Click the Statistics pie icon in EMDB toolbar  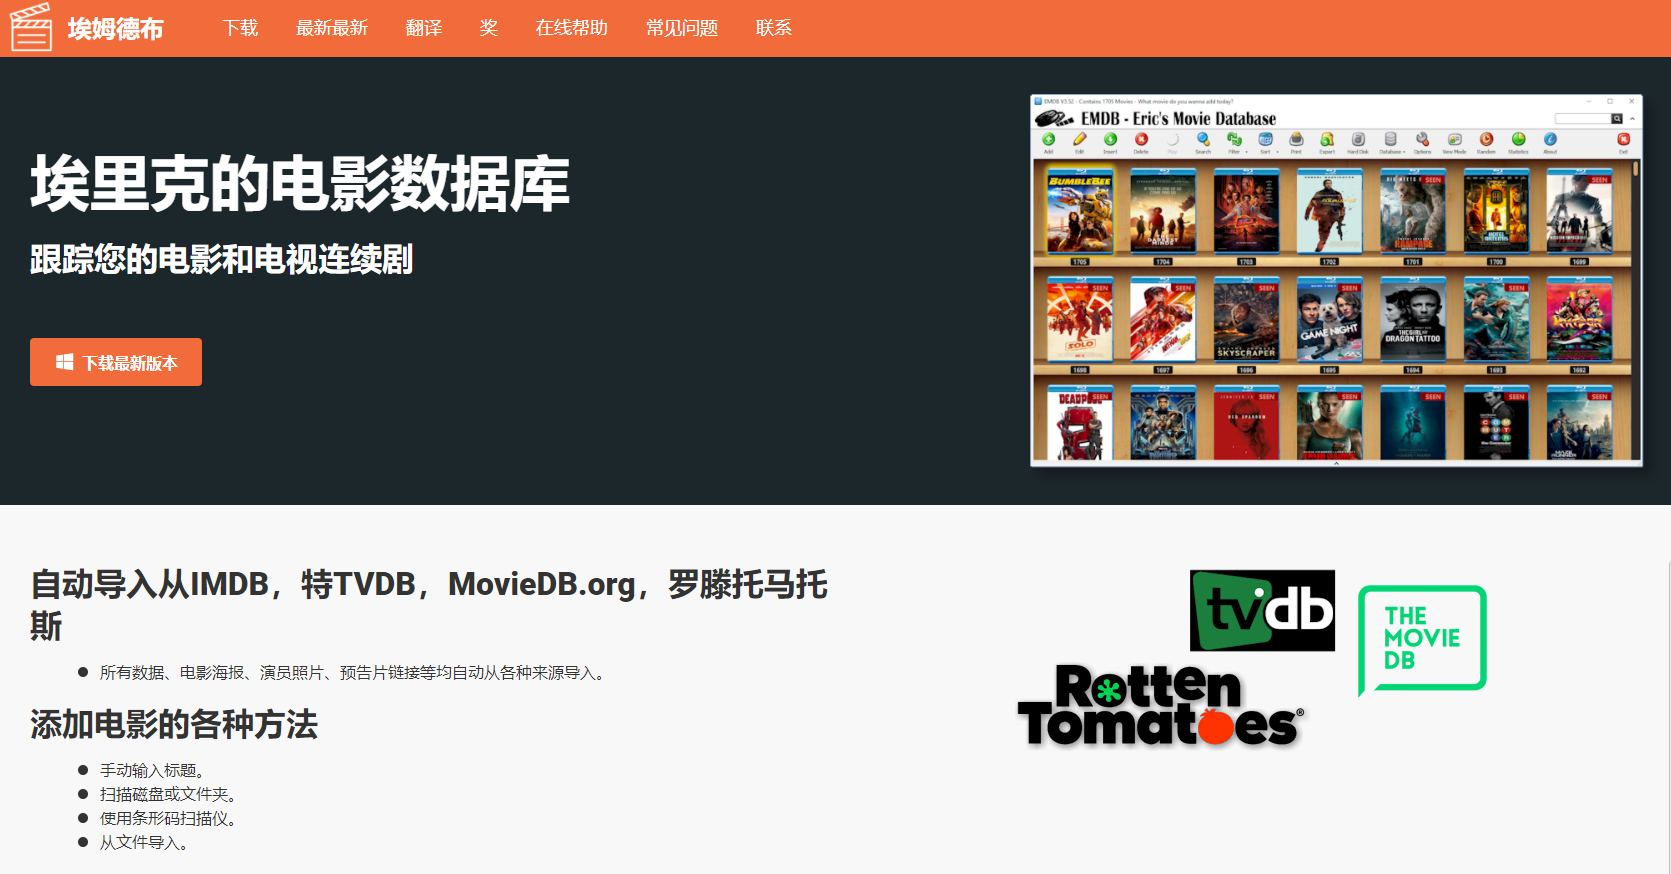(x=1518, y=140)
